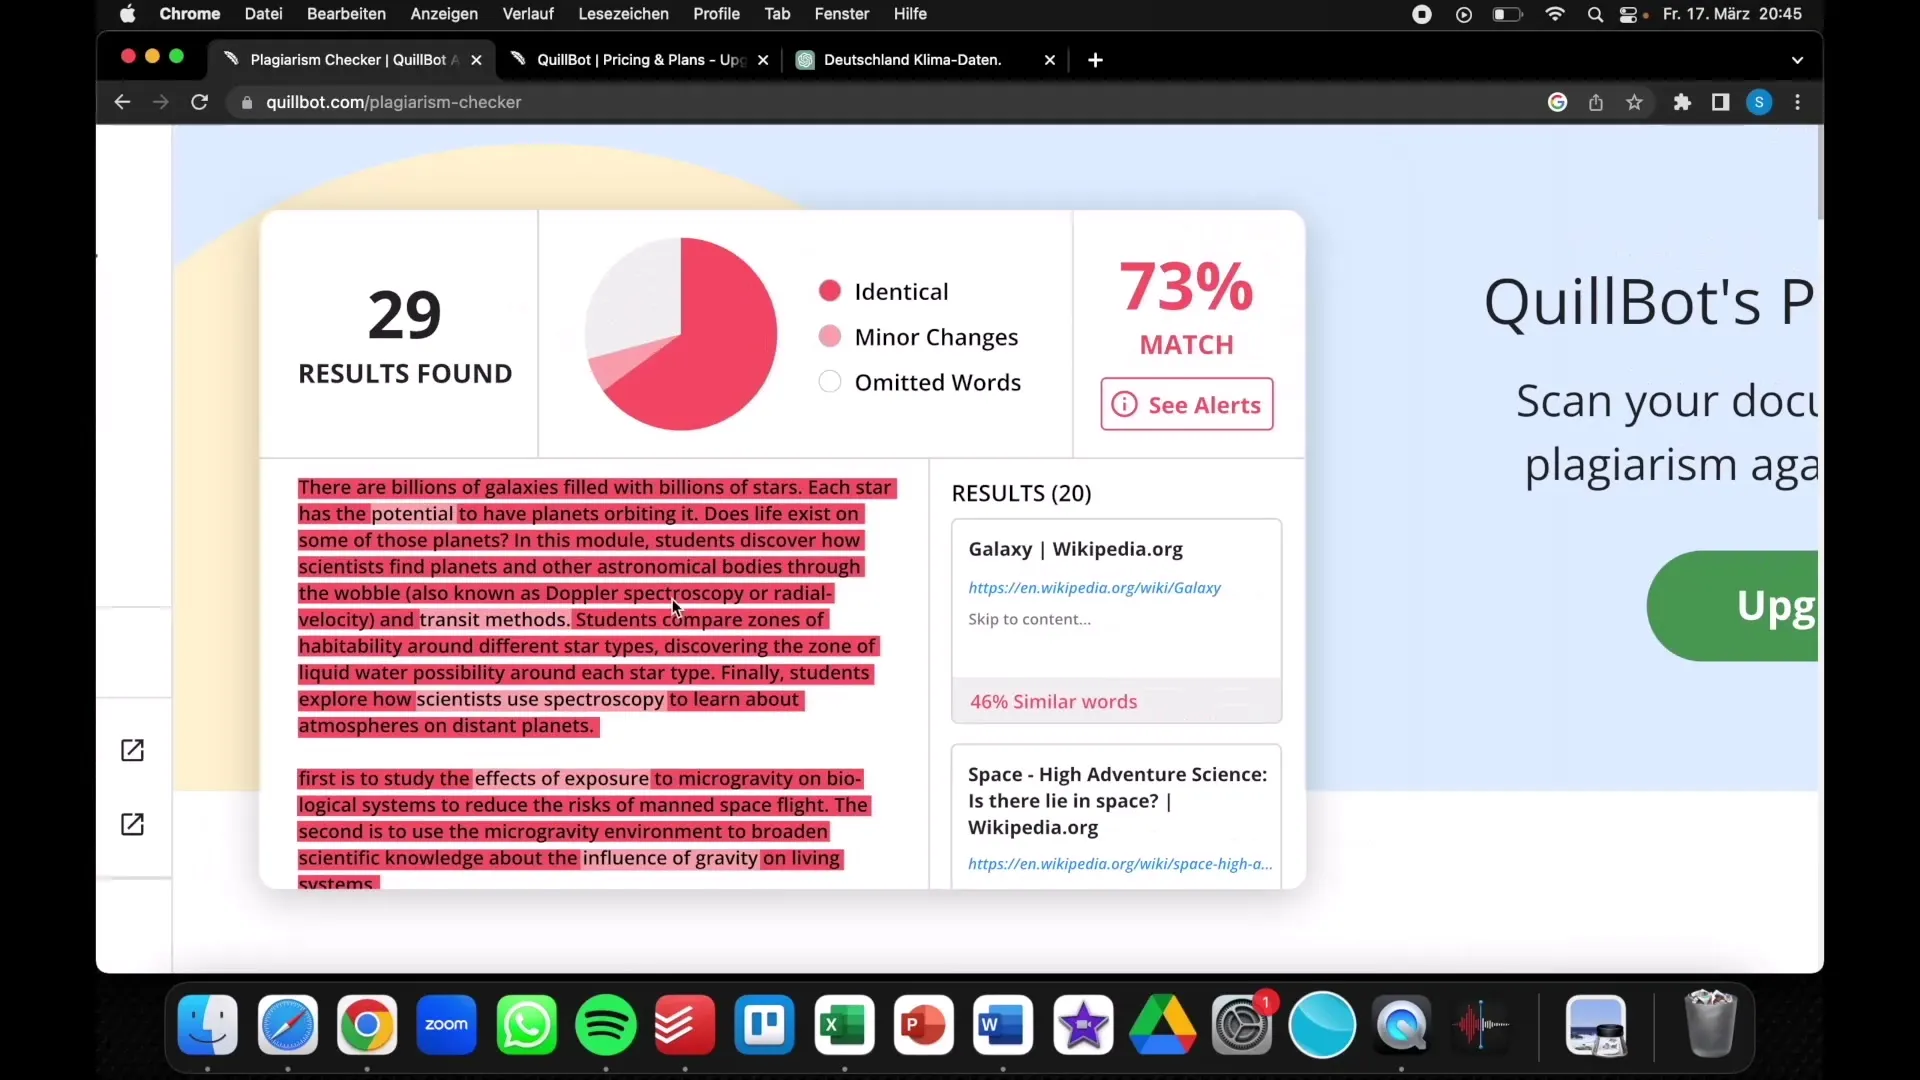Open the QuillBot Pricing & Plans tab
Viewport: 1920px width, 1080px height.
[640, 59]
